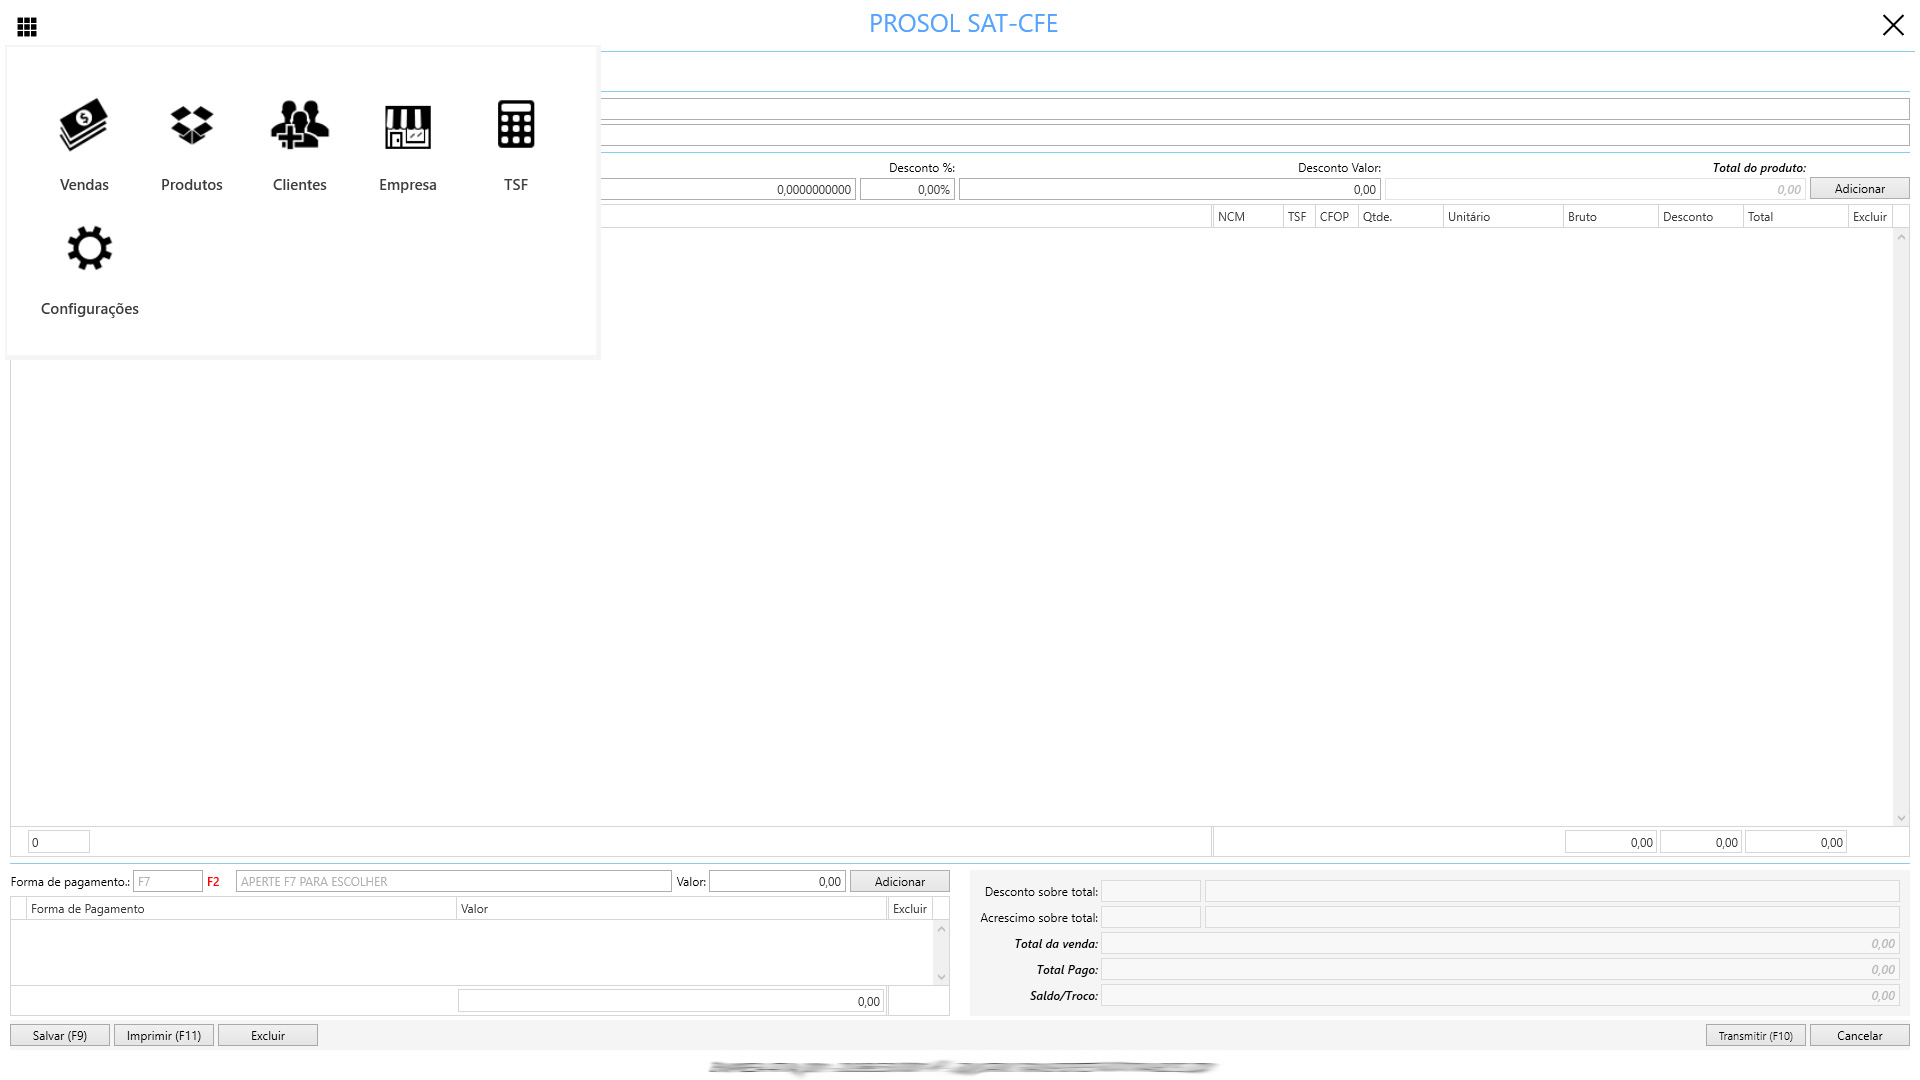Click the APERTE F7 PARA ESCOLHER field
Image resolution: width=1920 pixels, height=1080 pixels.
[x=453, y=882]
